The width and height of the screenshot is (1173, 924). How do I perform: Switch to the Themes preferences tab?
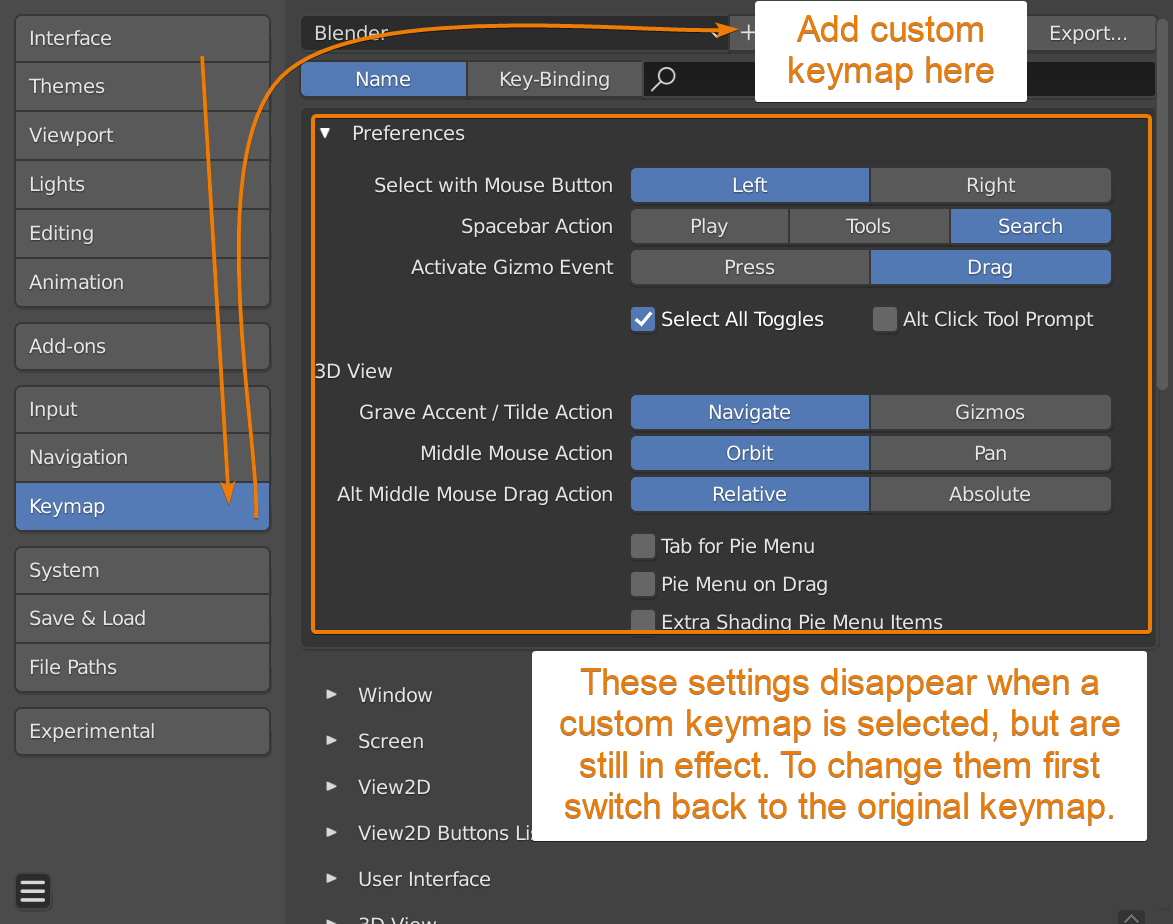pyautogui.click(x=142, y=86)
